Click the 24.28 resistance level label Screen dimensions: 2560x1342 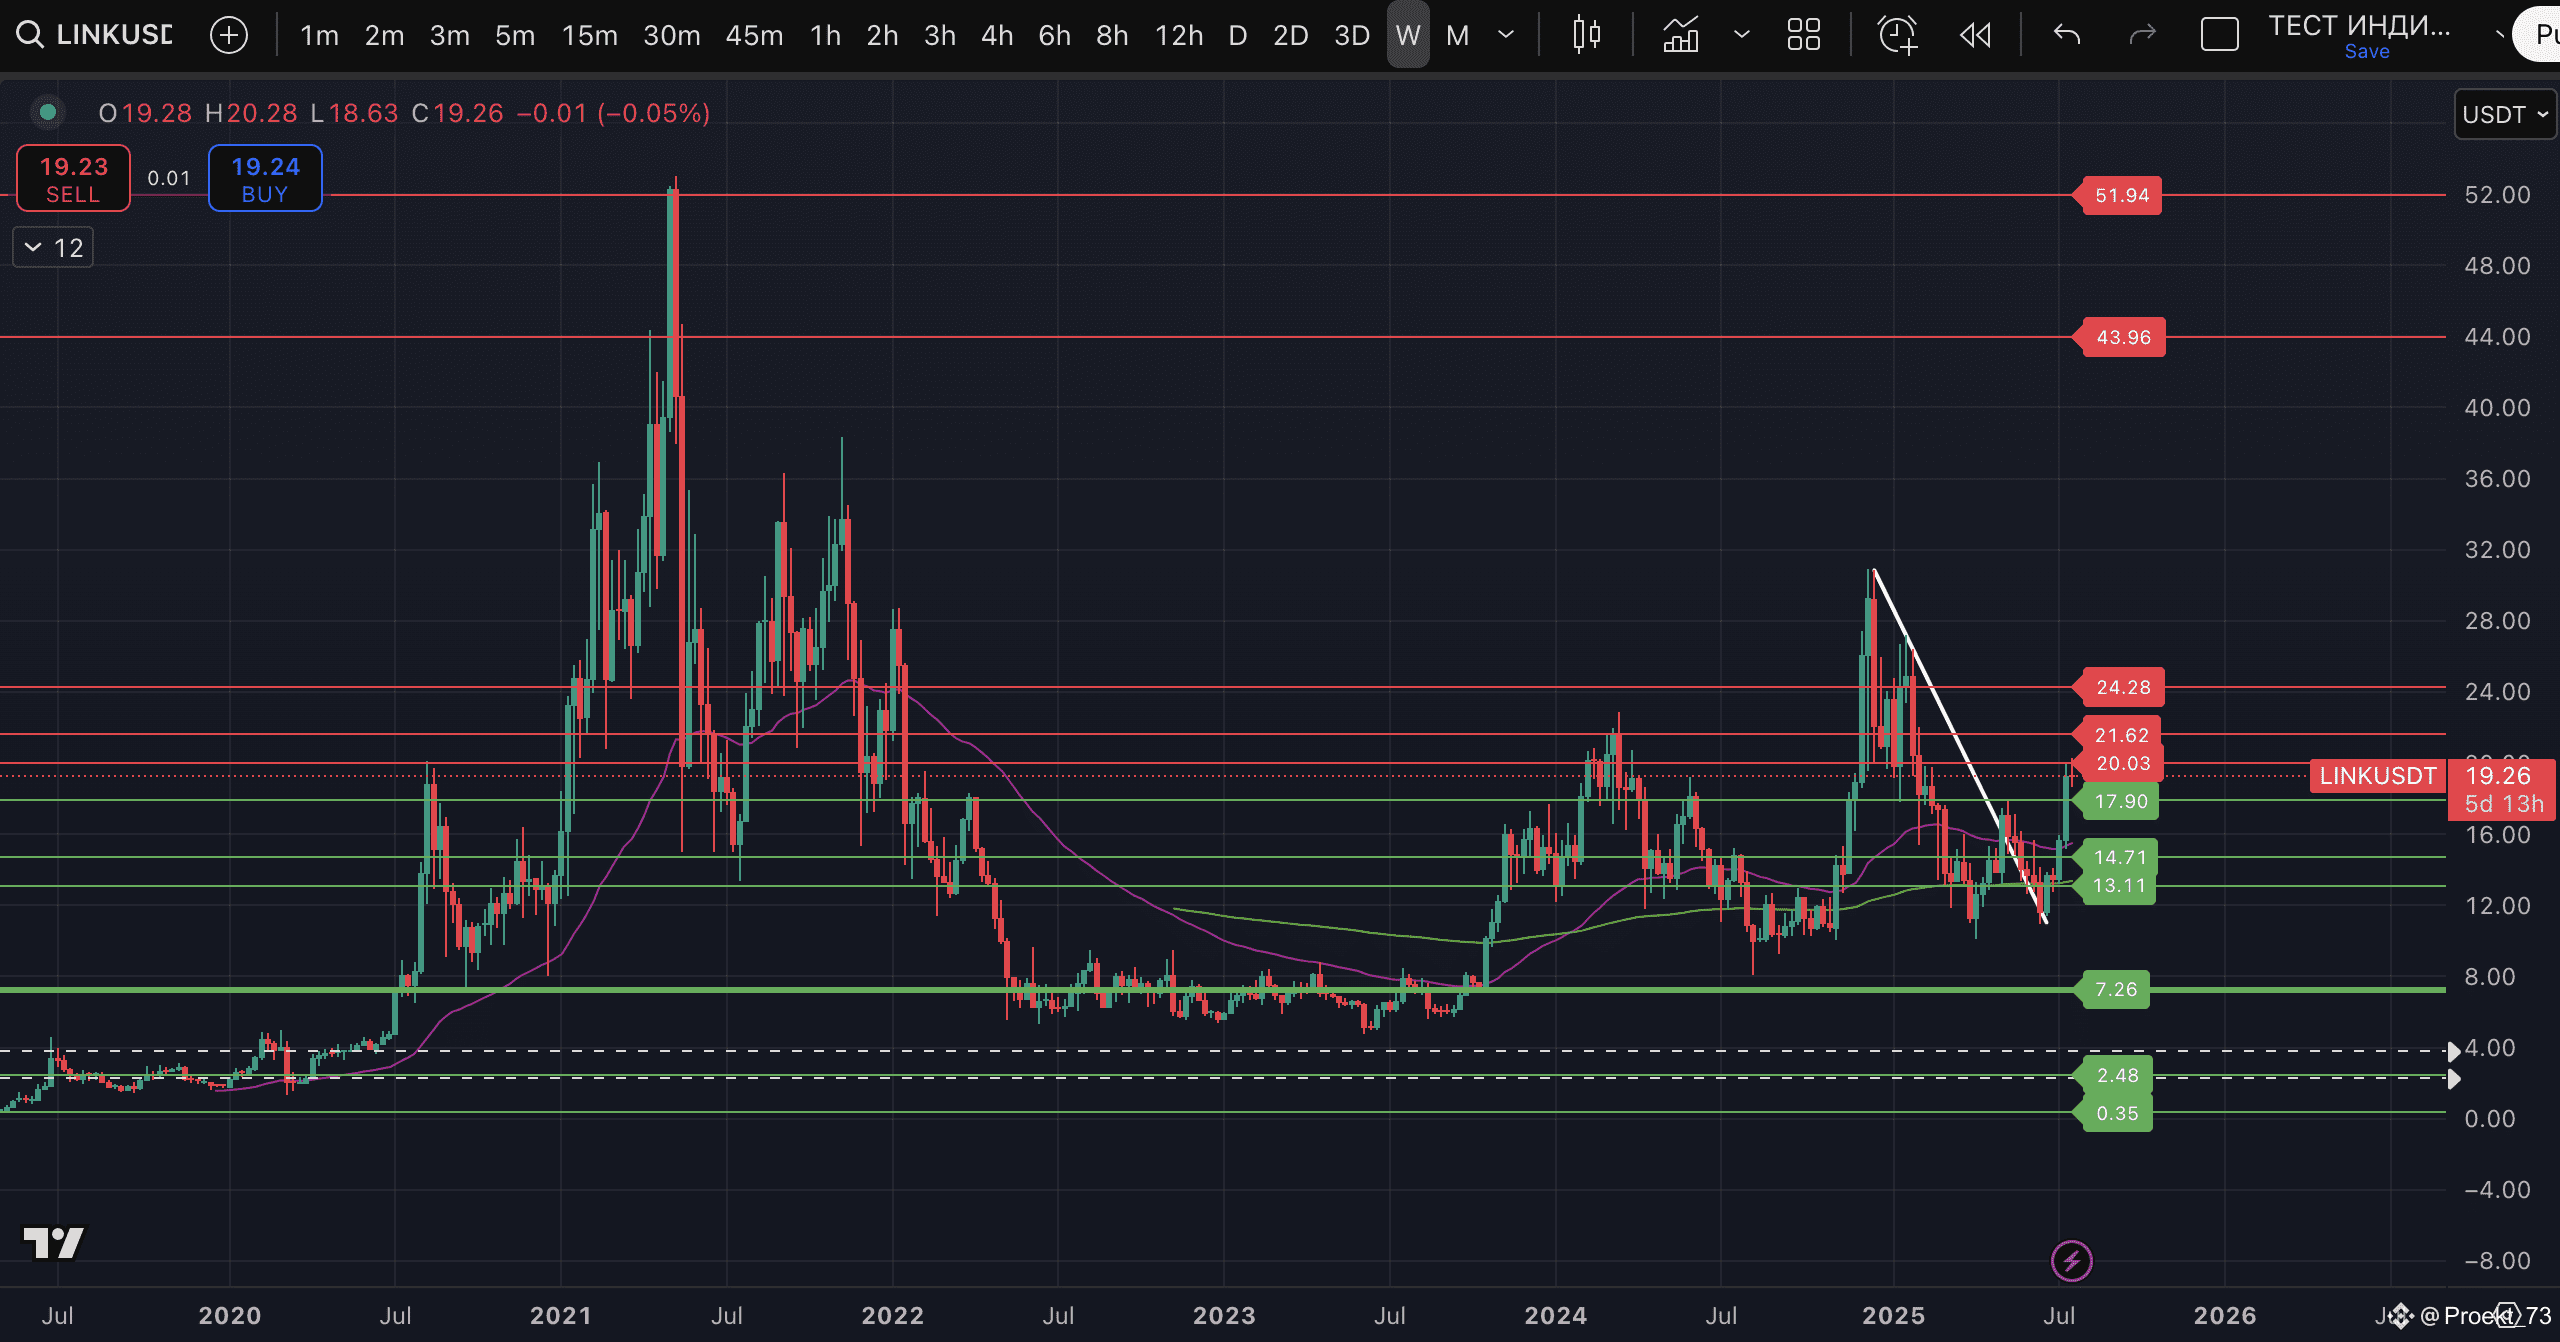tap(2120, 687)
